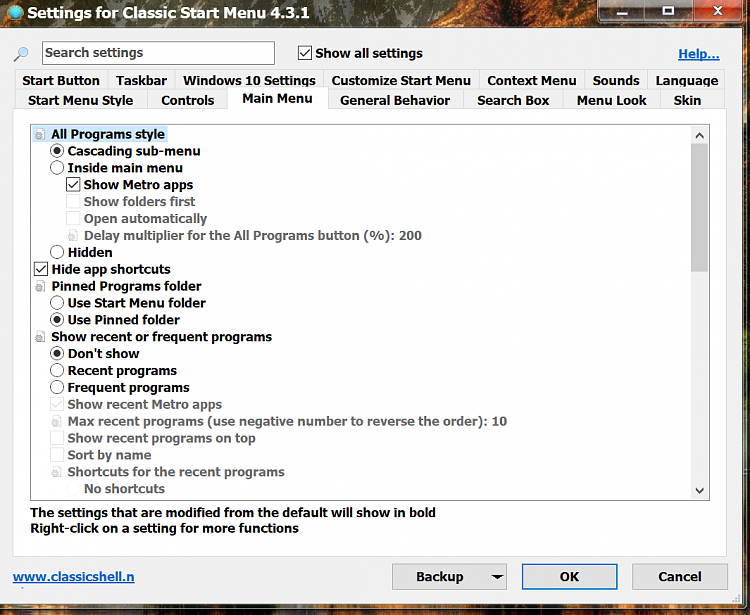The width and height of the screenshot is (750, 615).
Task: Click the disabled Sort by name checkbox
Action: tap(57, 455)
